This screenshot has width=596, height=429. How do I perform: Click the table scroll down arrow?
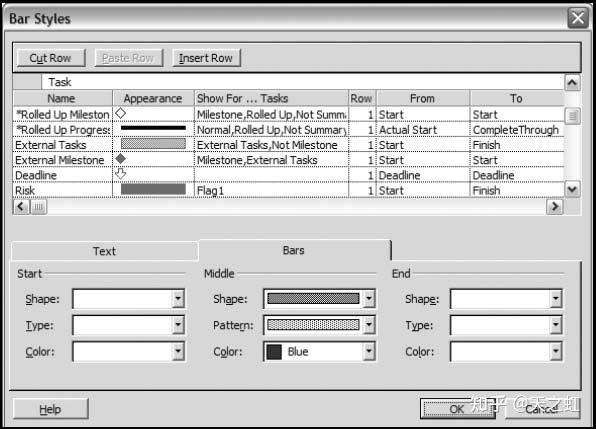click(572, 189)
